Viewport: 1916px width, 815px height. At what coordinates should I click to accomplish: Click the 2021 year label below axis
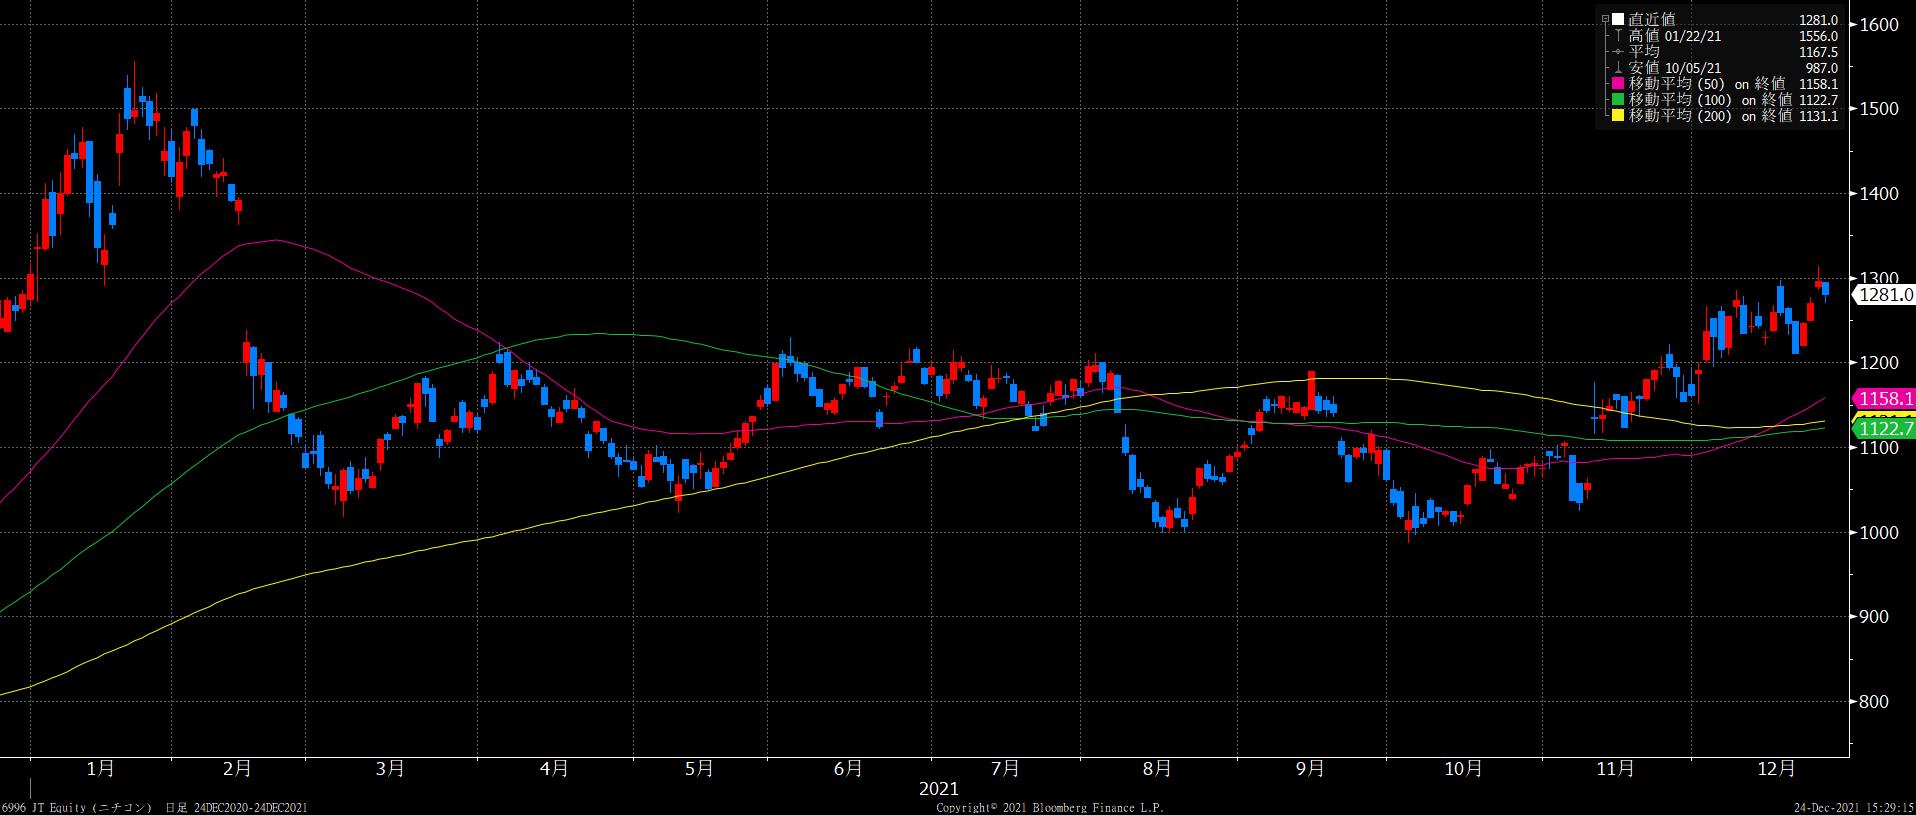(938, 789)
